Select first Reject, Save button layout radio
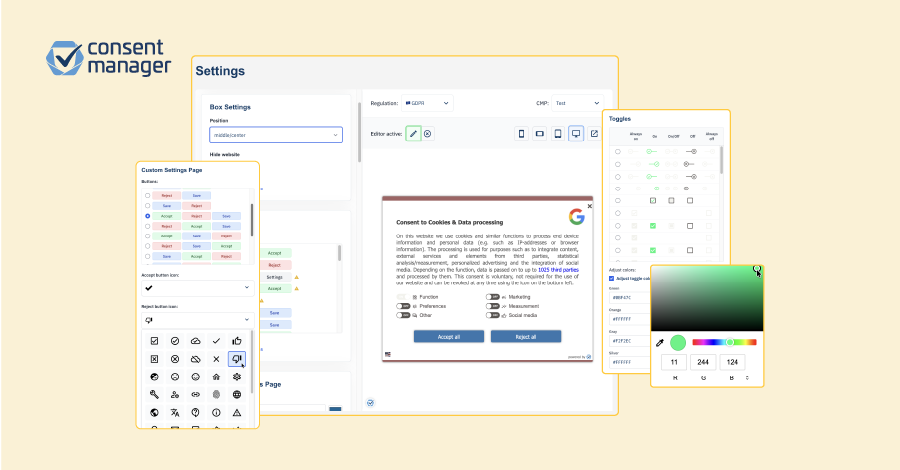The image size is (900, 470). tap(148, 196)
